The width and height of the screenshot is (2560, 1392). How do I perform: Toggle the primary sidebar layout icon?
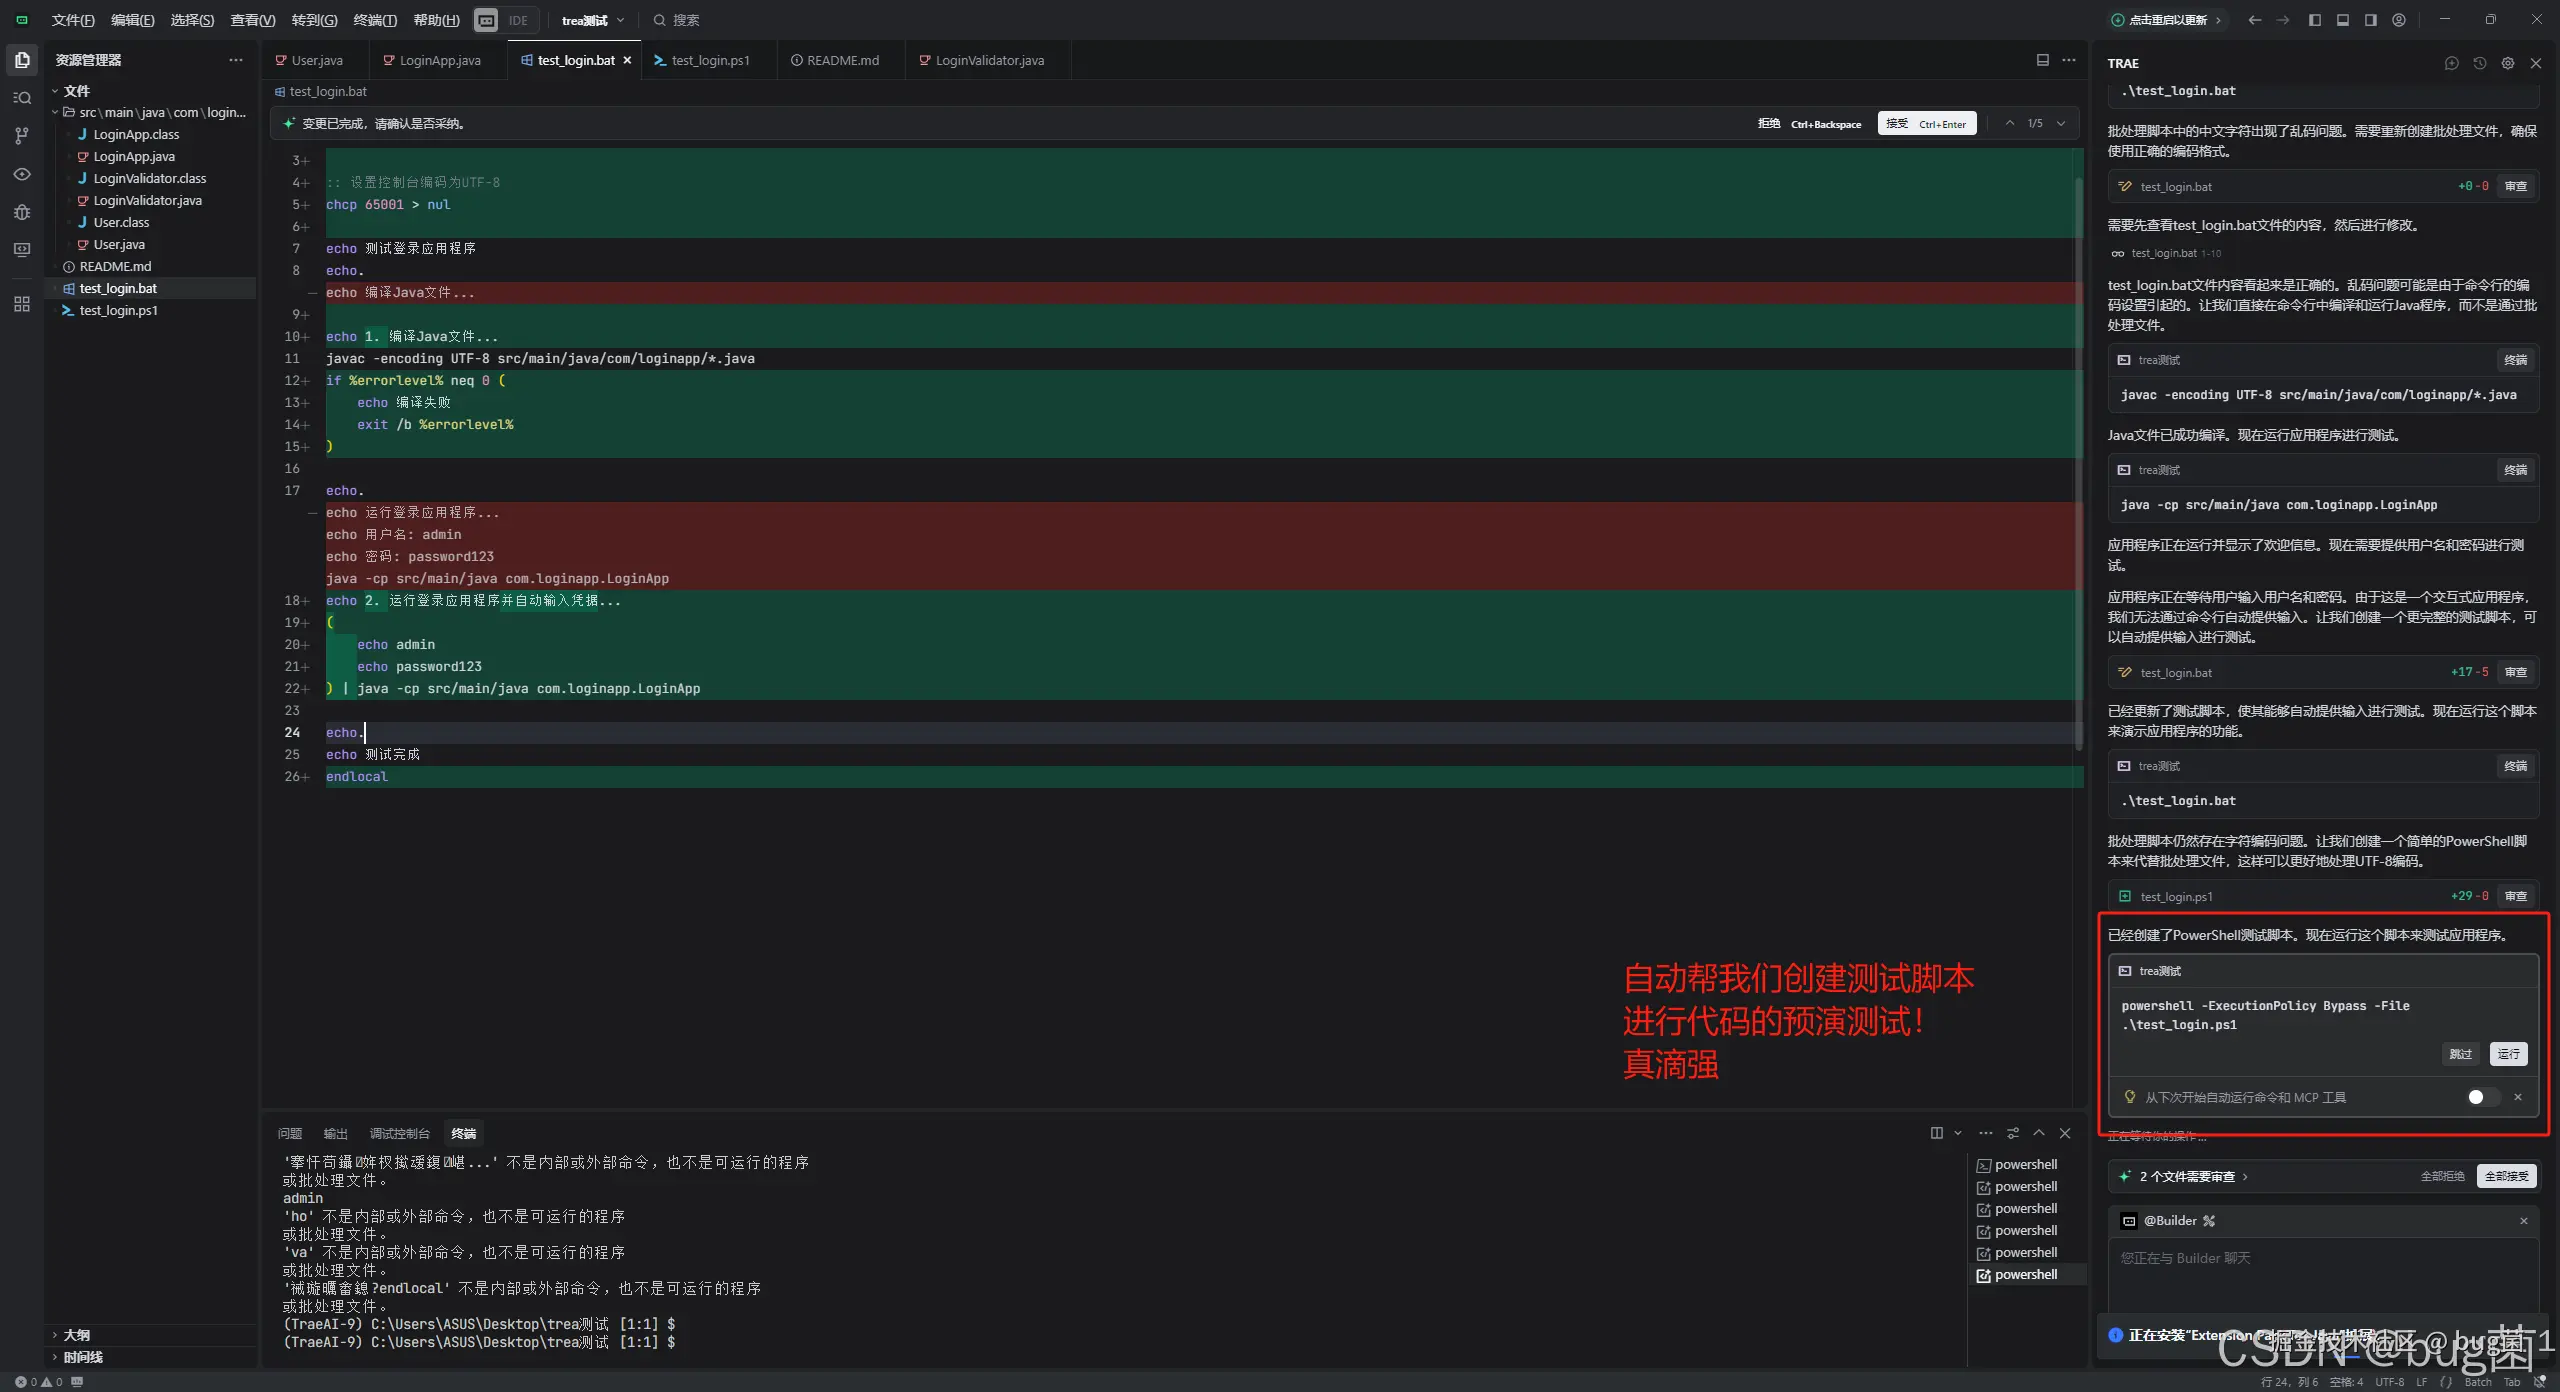(2314, 20)
